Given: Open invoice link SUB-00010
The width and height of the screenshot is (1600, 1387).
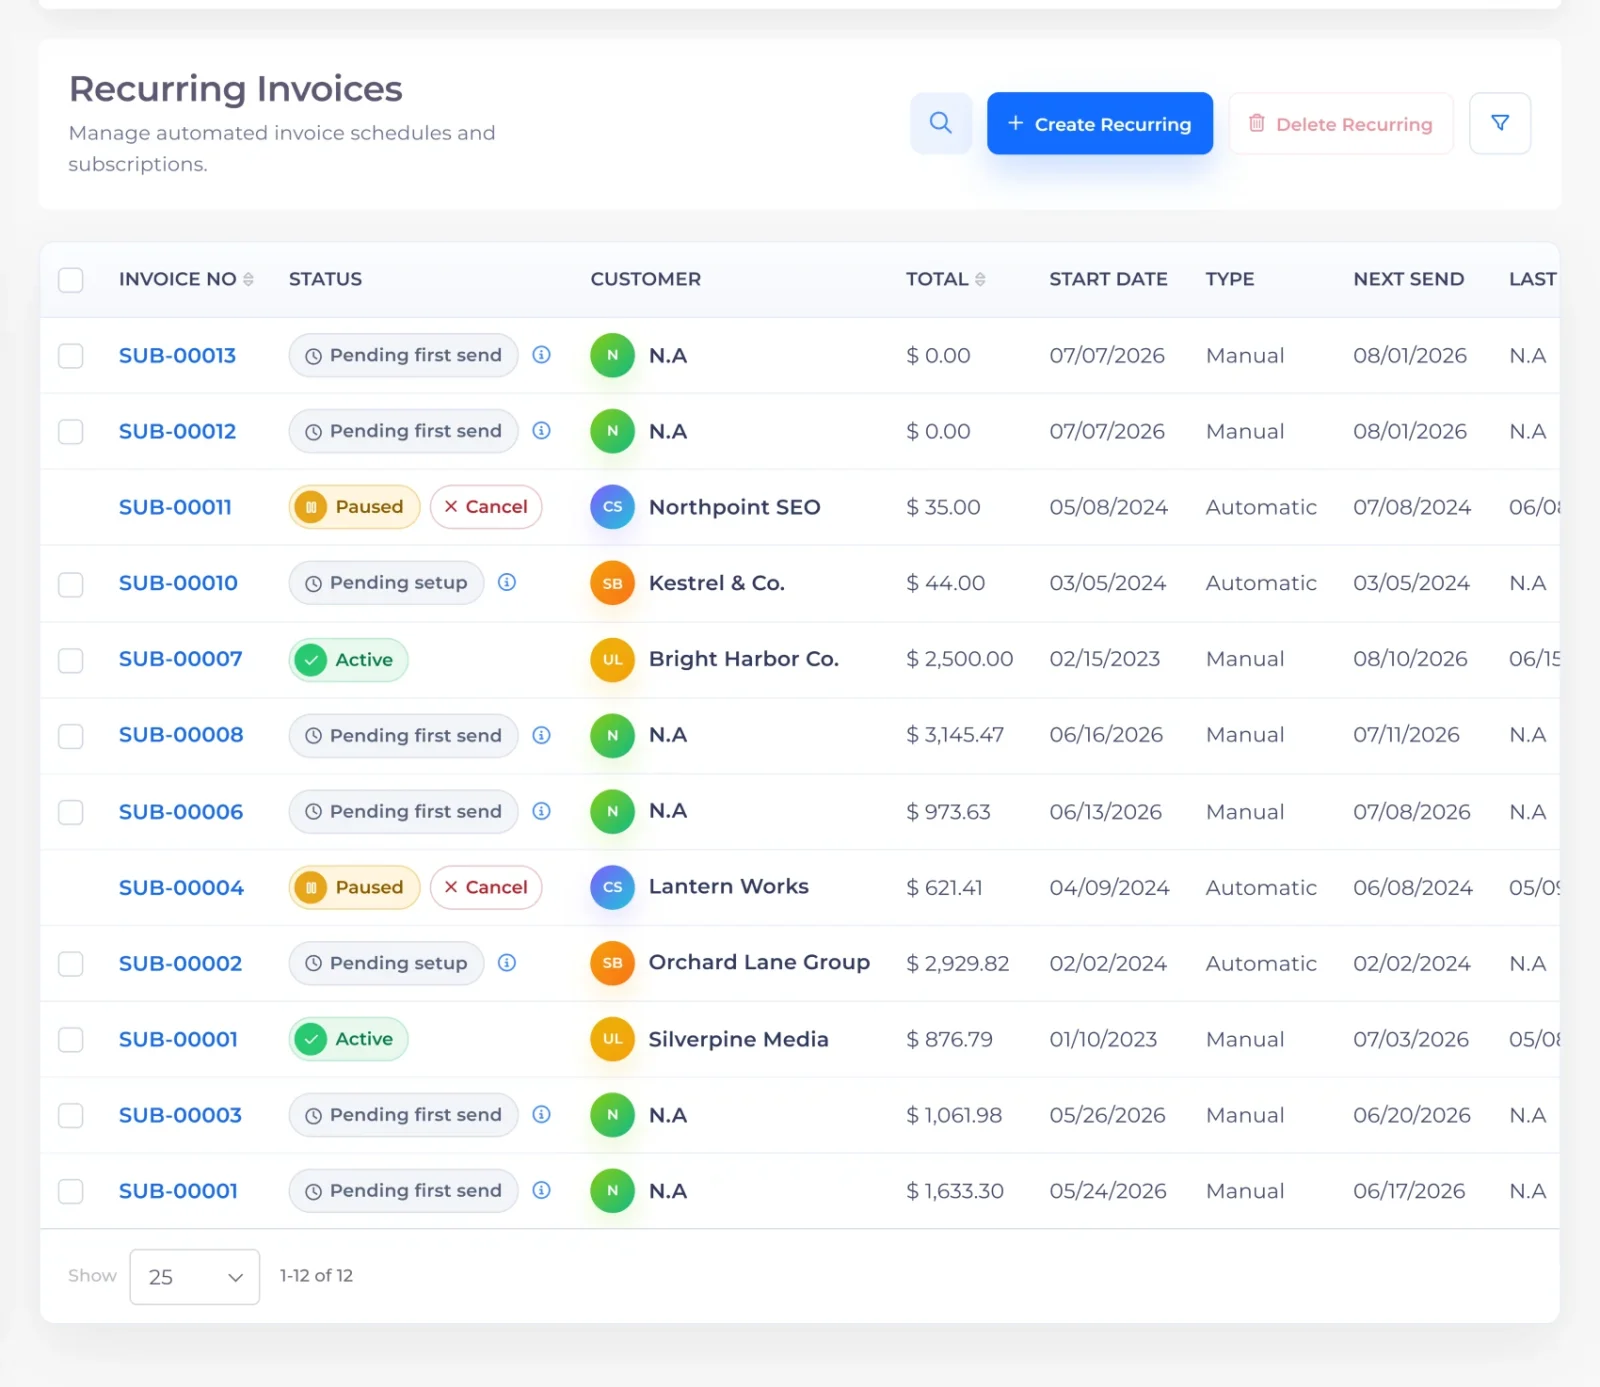Looking at the screenshot, I should pos(178,583).
